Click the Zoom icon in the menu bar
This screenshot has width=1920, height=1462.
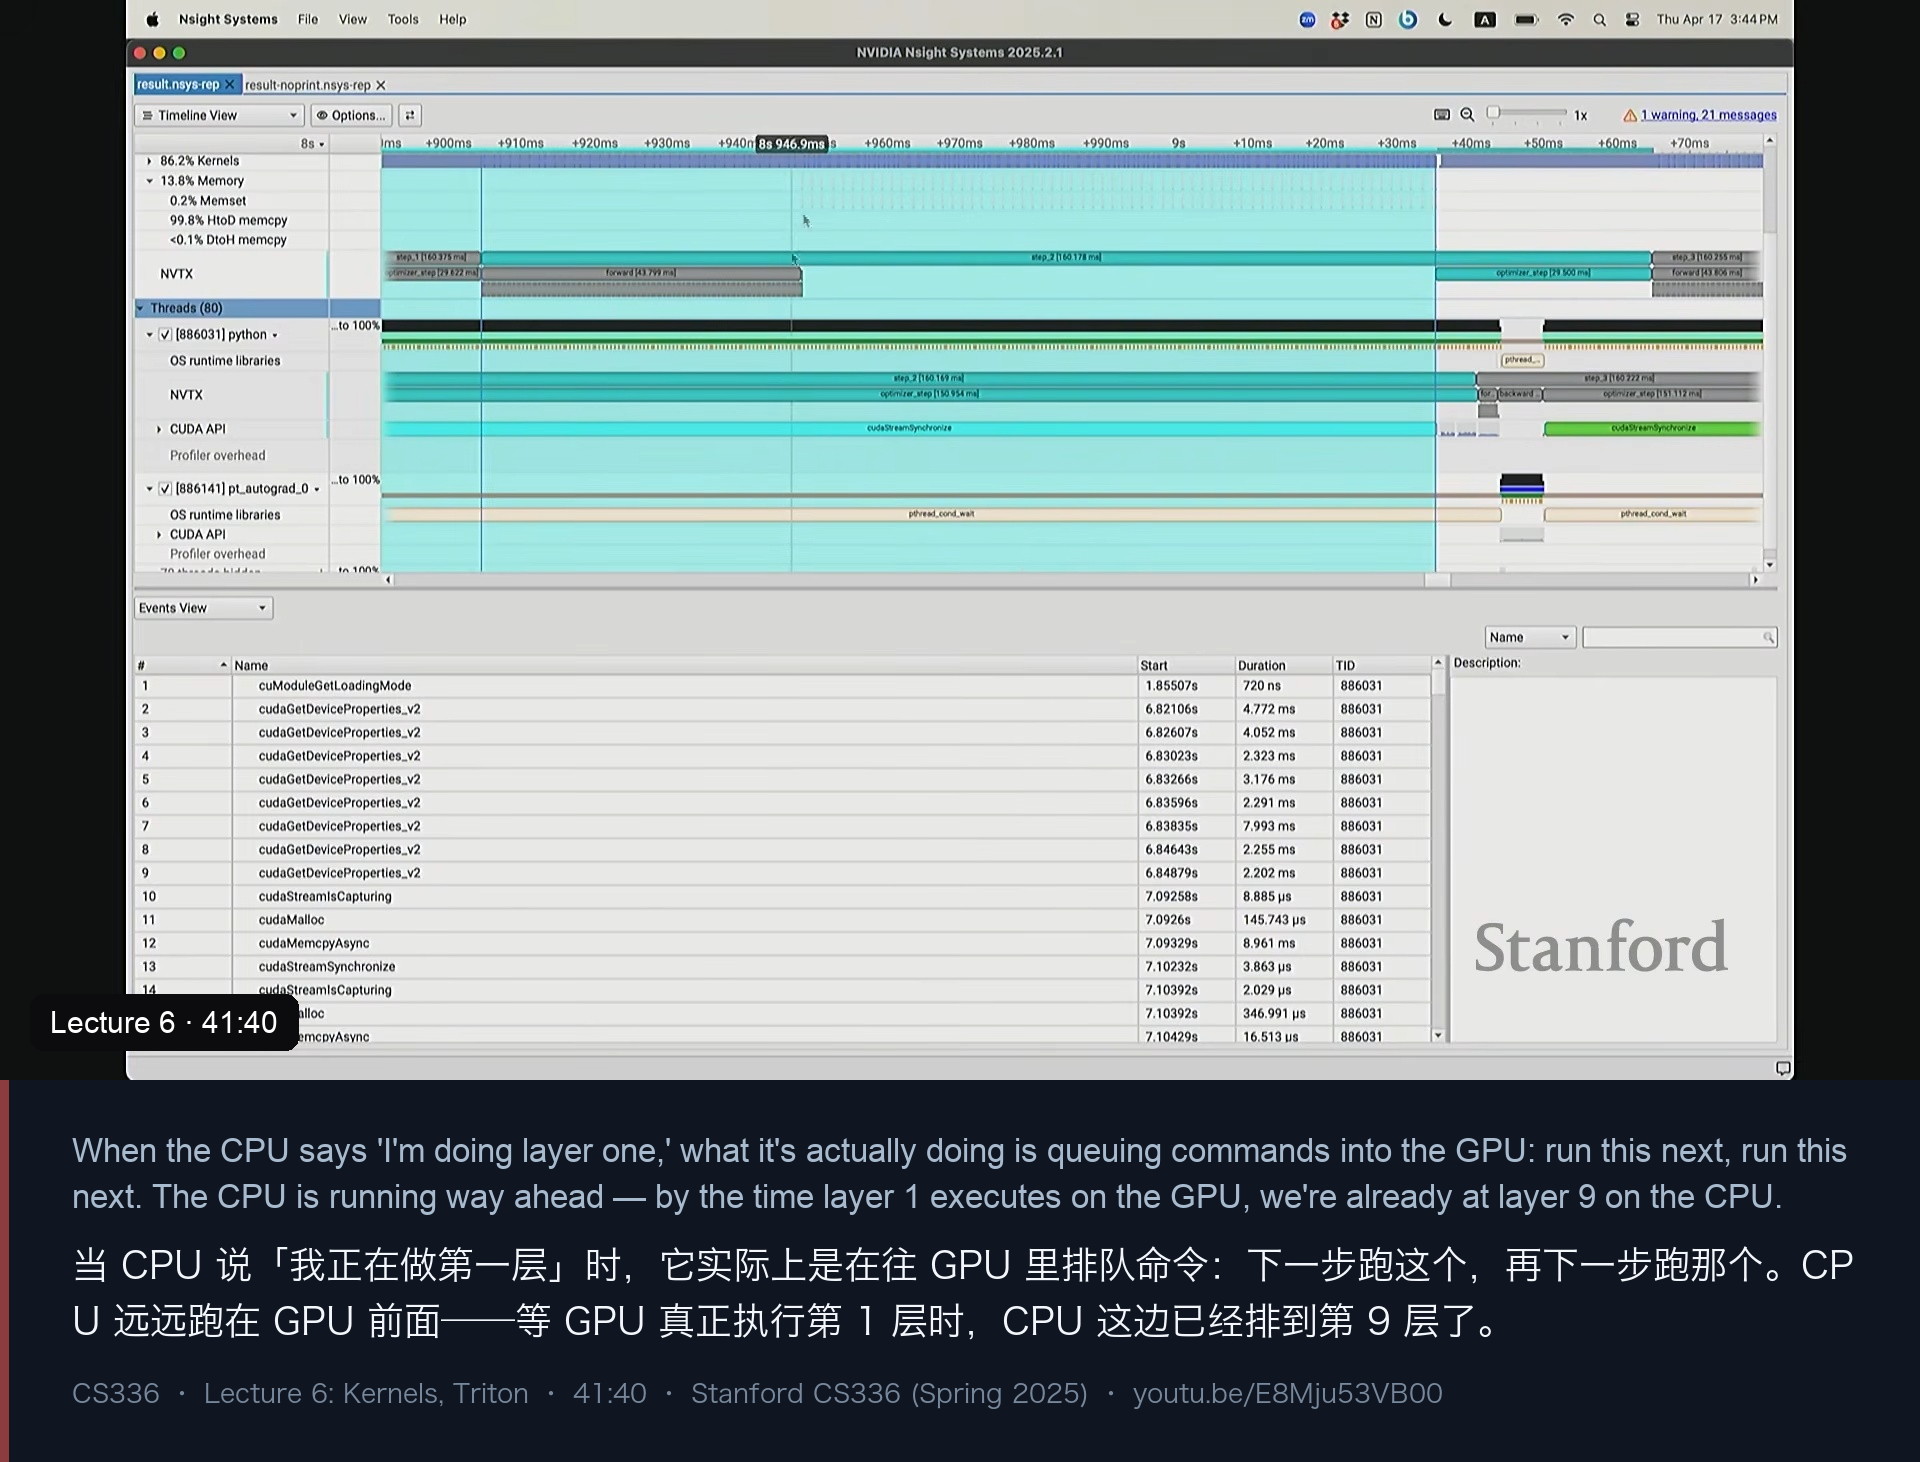[x=1307, y=19]
